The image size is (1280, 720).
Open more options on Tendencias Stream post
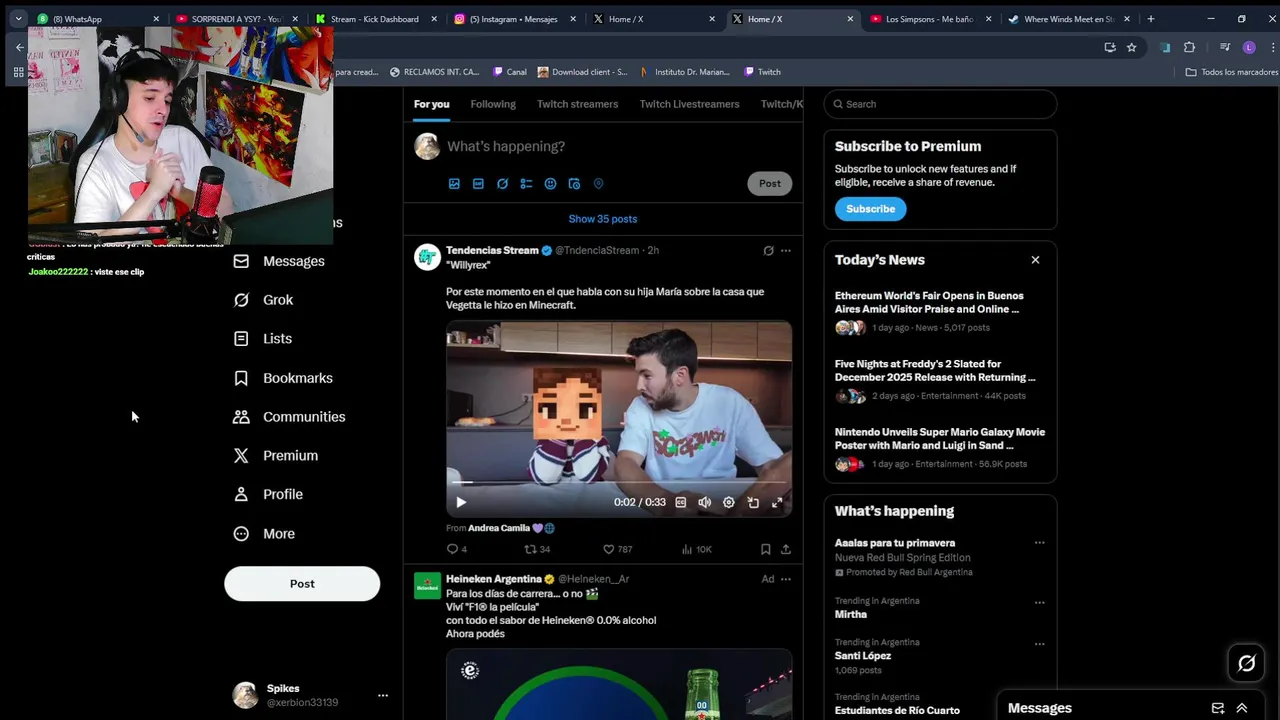tap(786, 251)
